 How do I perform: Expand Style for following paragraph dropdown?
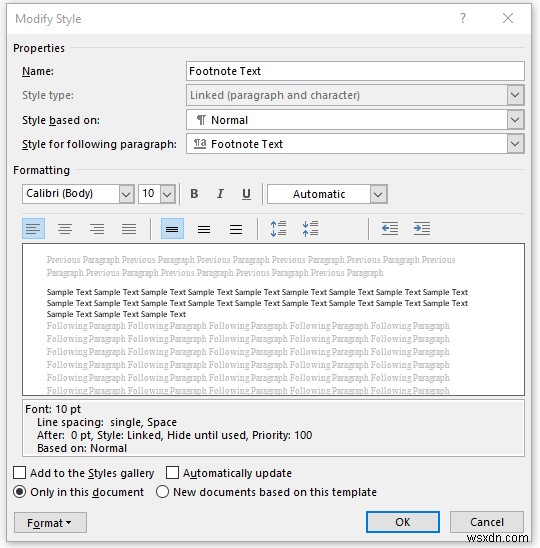pos(515,144)
